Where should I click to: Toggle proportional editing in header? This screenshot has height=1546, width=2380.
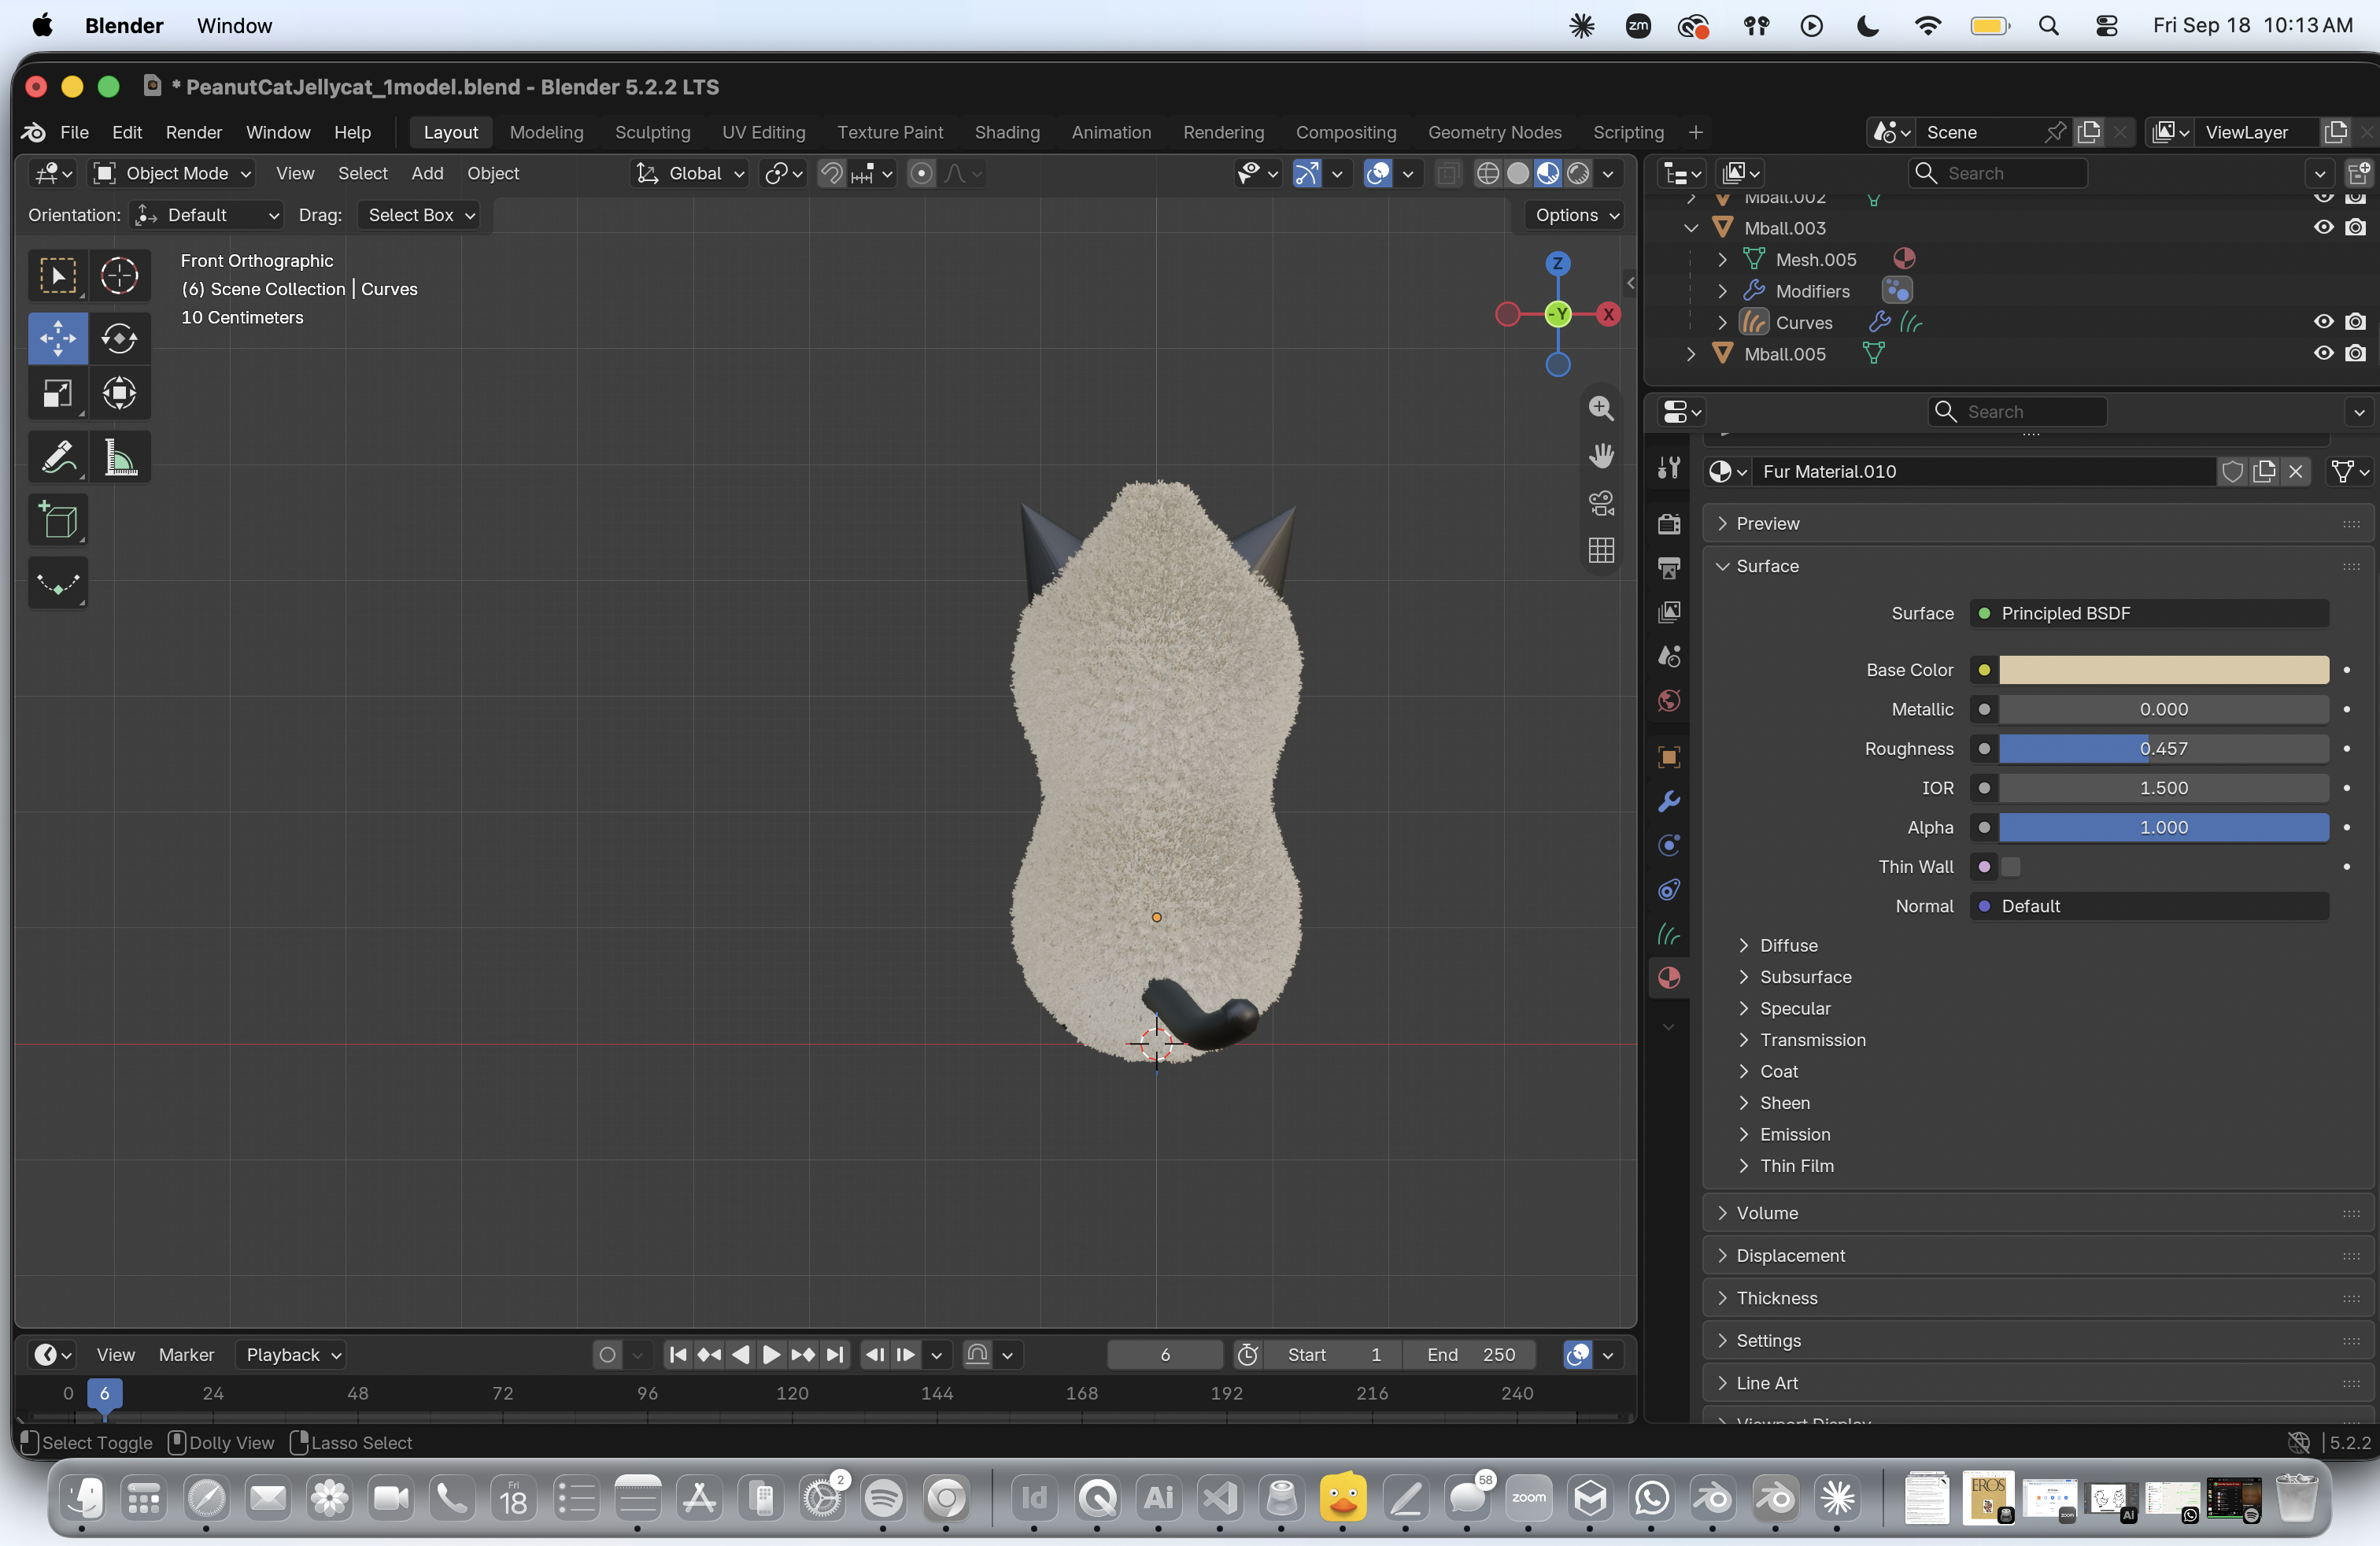pos(921,174)
